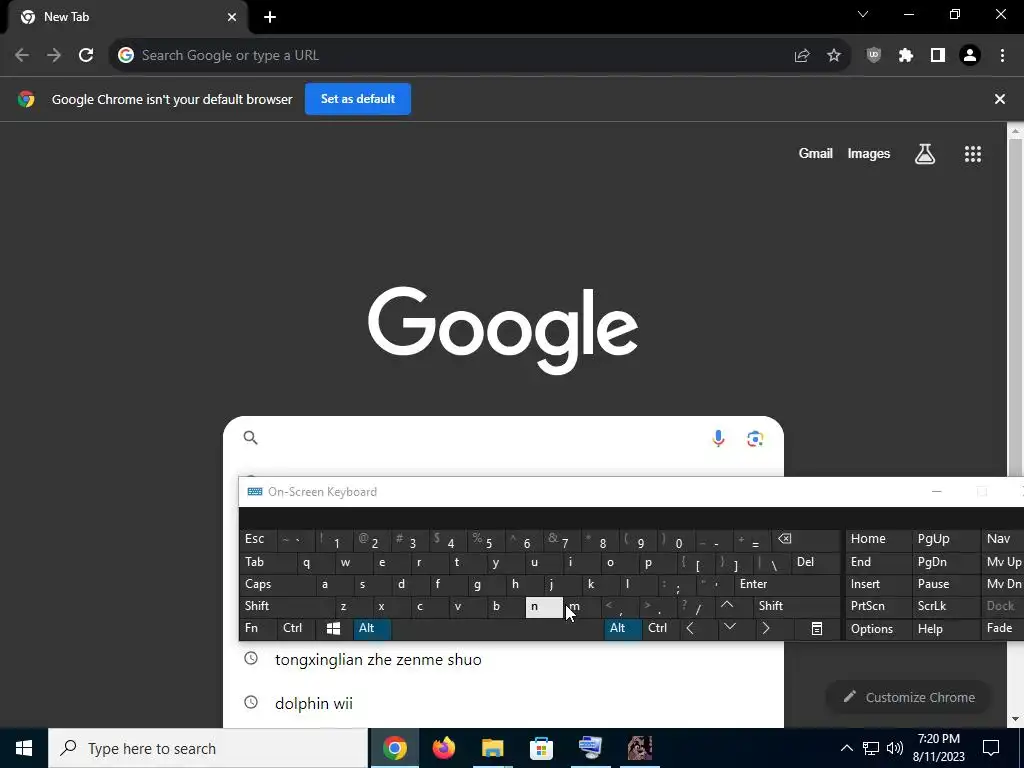
Task: Click the browser forward arrow
Action: (54, 56)
